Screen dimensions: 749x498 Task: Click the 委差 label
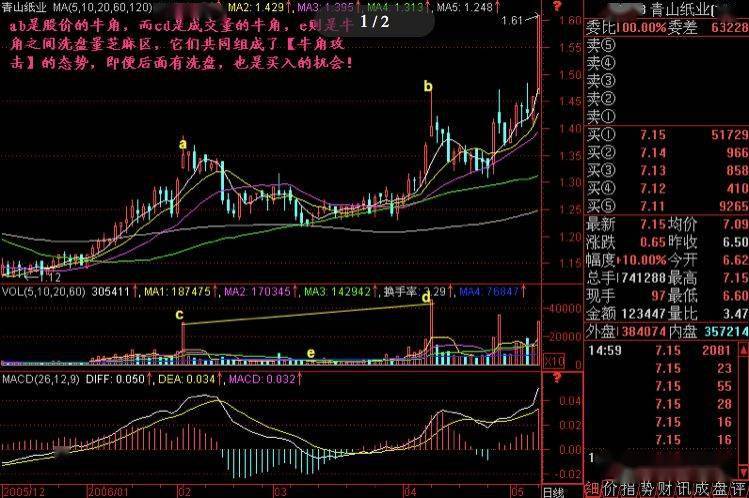pyautogui.click(x=683, y=28)
